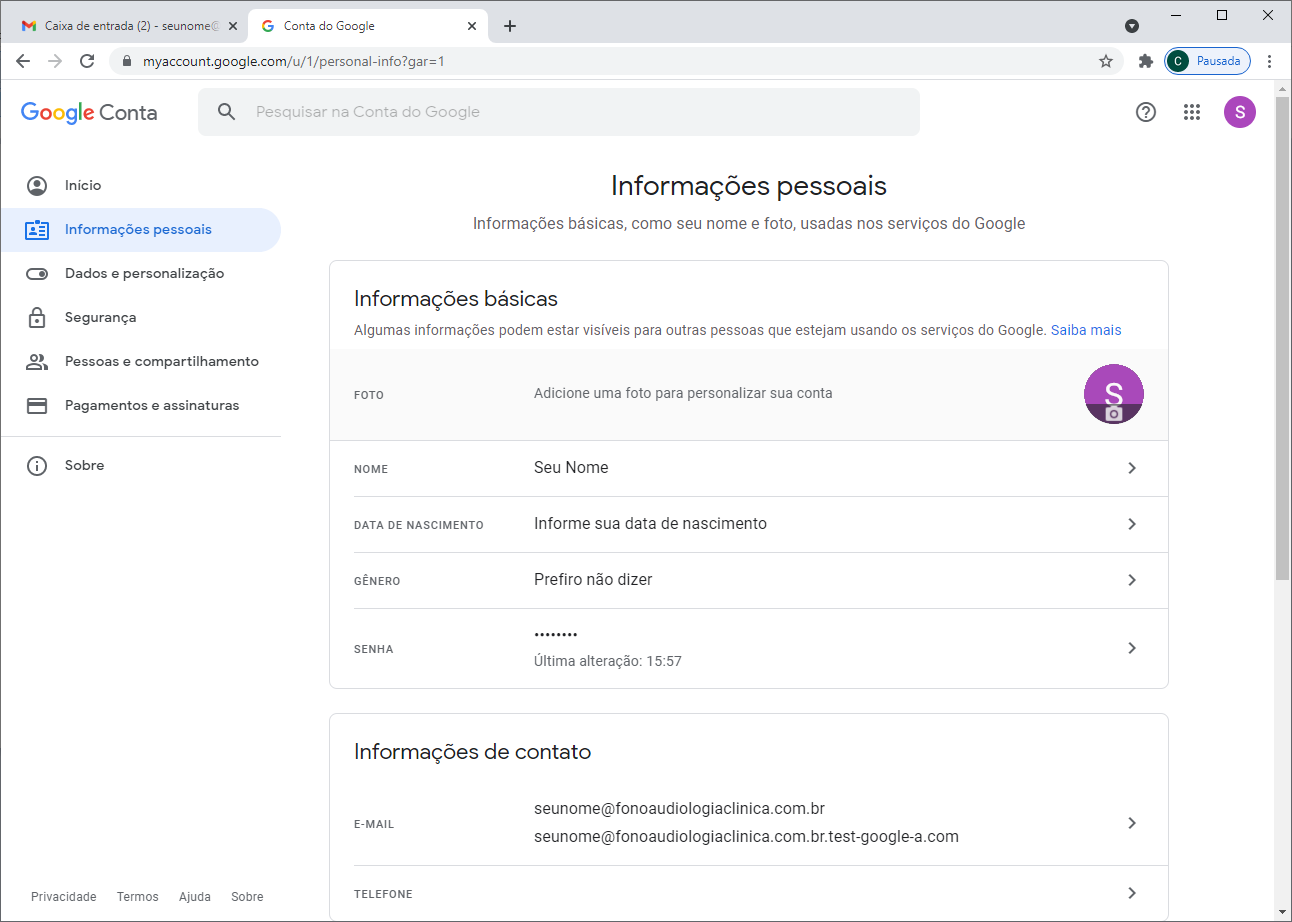This screenshot has height=922, width=1292.
Task: Click the Saiba mais link
Action: 1086,330
